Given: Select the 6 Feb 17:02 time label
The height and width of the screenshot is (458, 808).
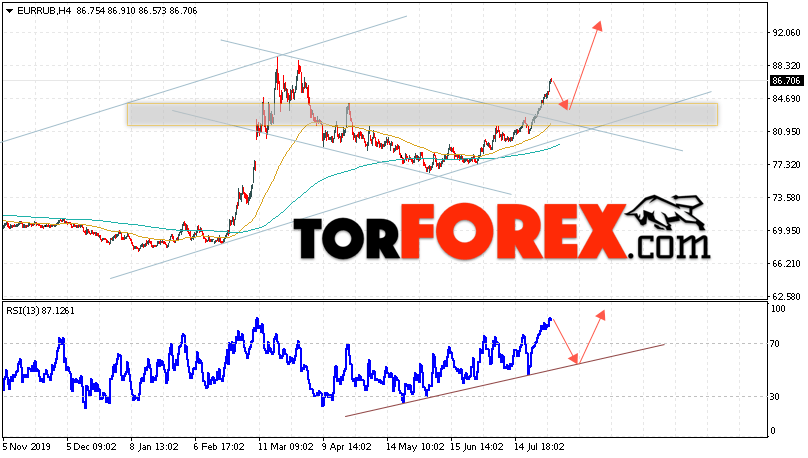Looking at the screenshot, I should (x=218, y=447).
